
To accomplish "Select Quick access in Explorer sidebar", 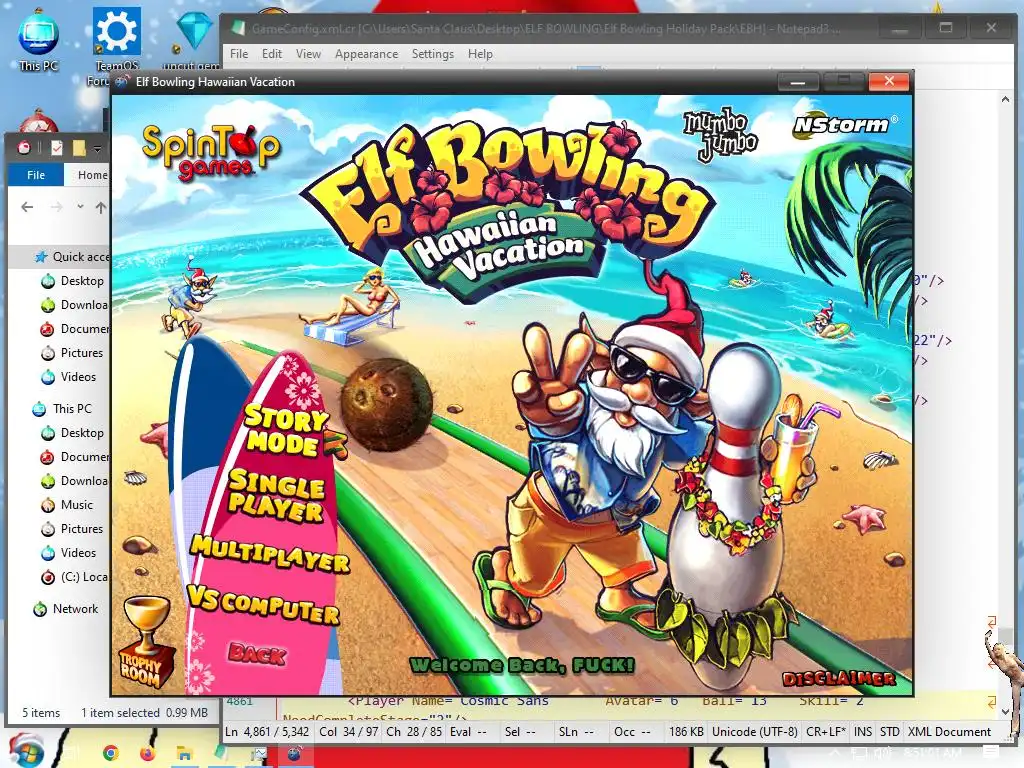I will (x=72, y=257).
